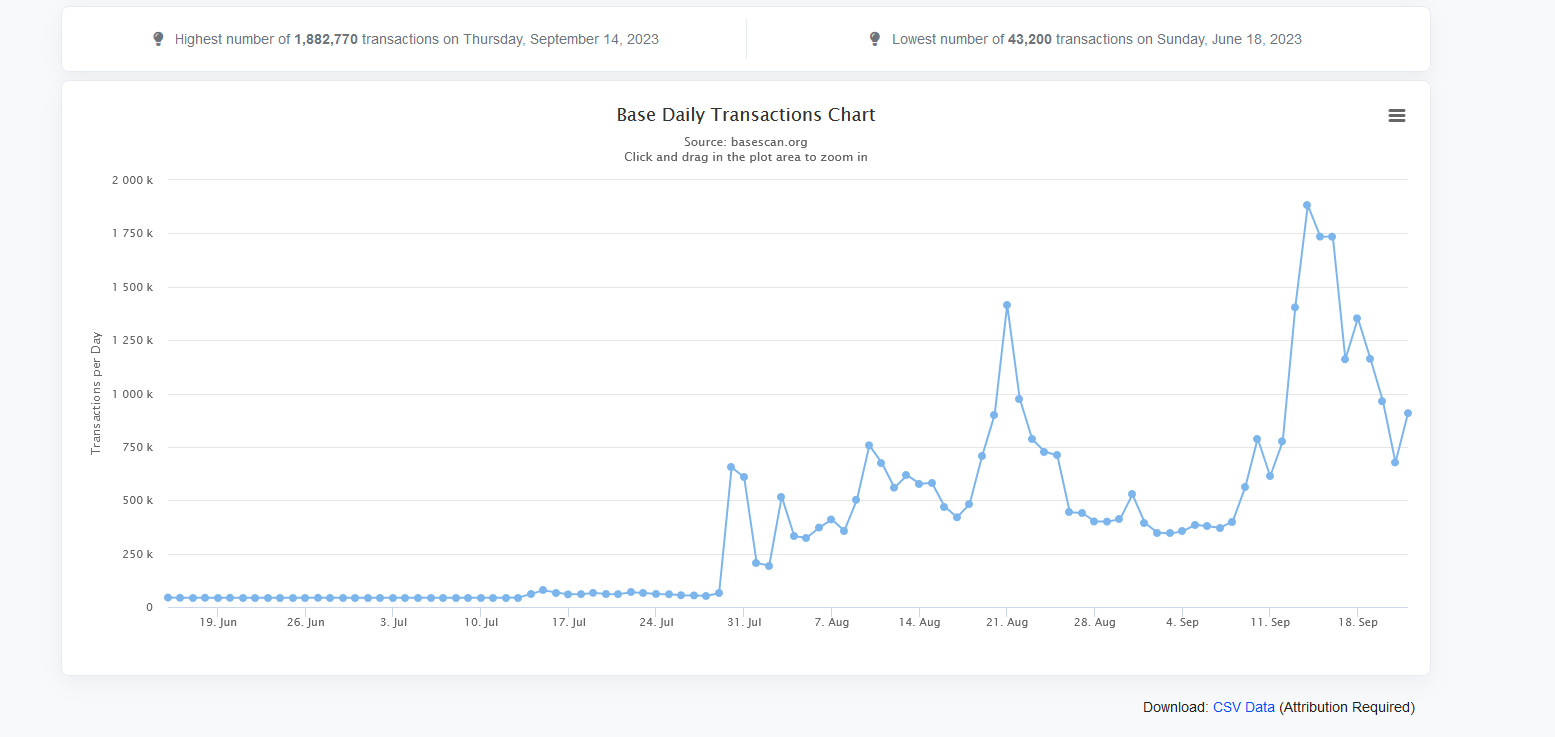Click the "18. Sep" x-axis label

(x=1358, y=622)
